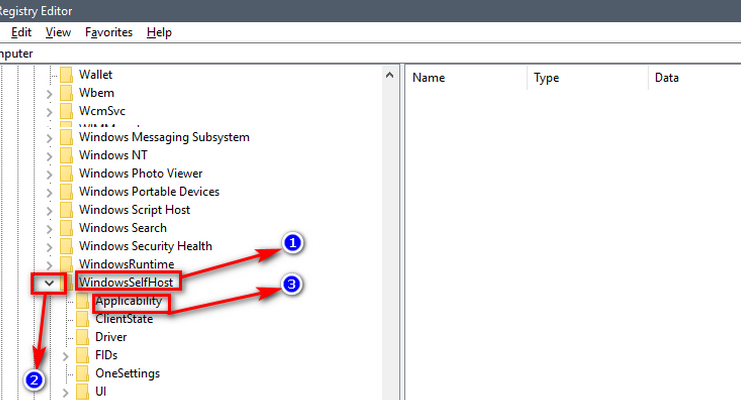Select the Driver key label
This screenshot has width=741, height=400.
click(111, 337)
